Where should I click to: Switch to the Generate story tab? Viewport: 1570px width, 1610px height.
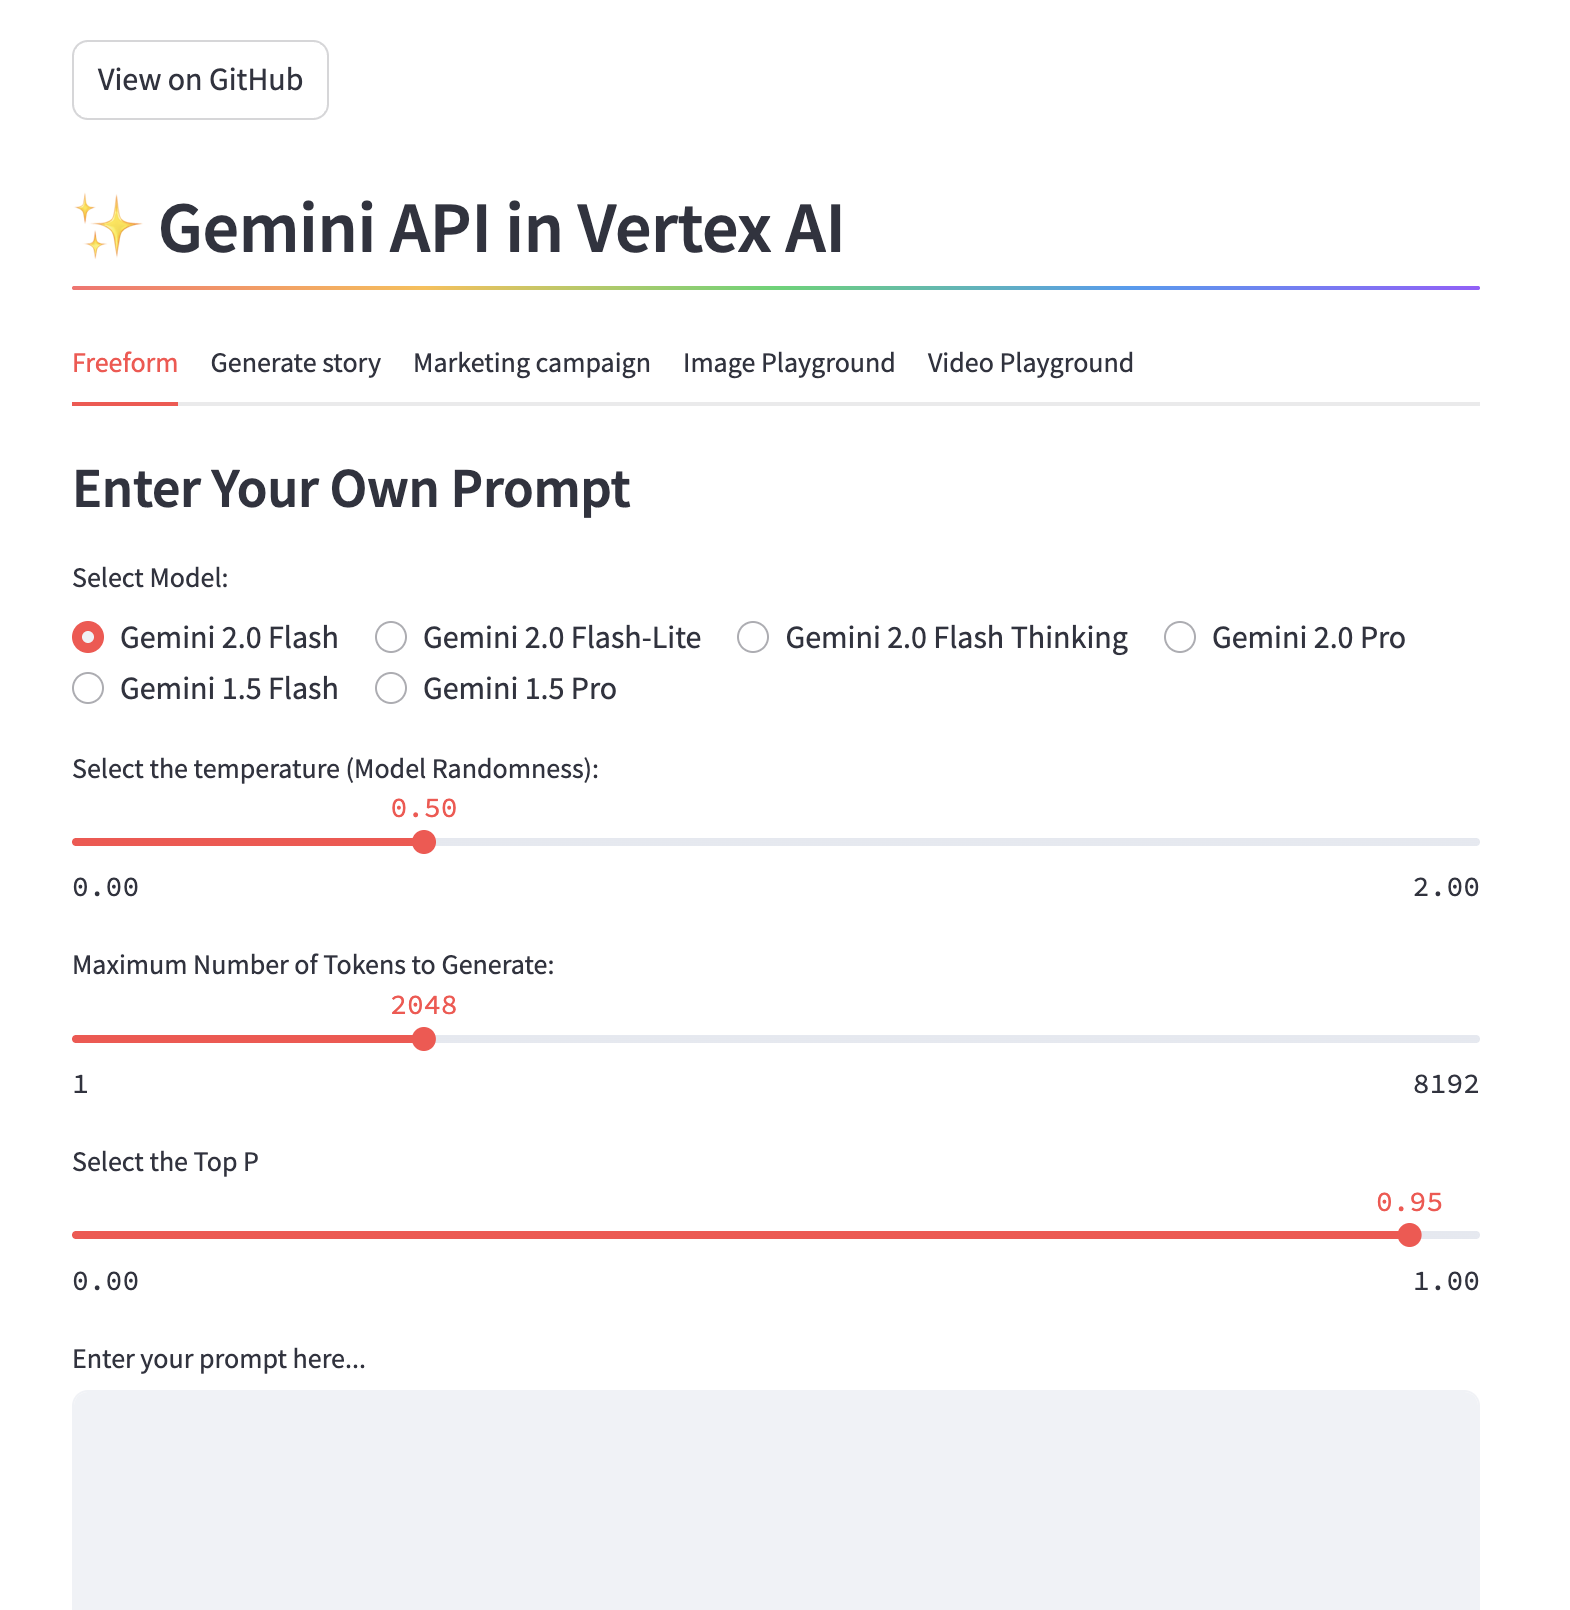(x=295, y=362)
